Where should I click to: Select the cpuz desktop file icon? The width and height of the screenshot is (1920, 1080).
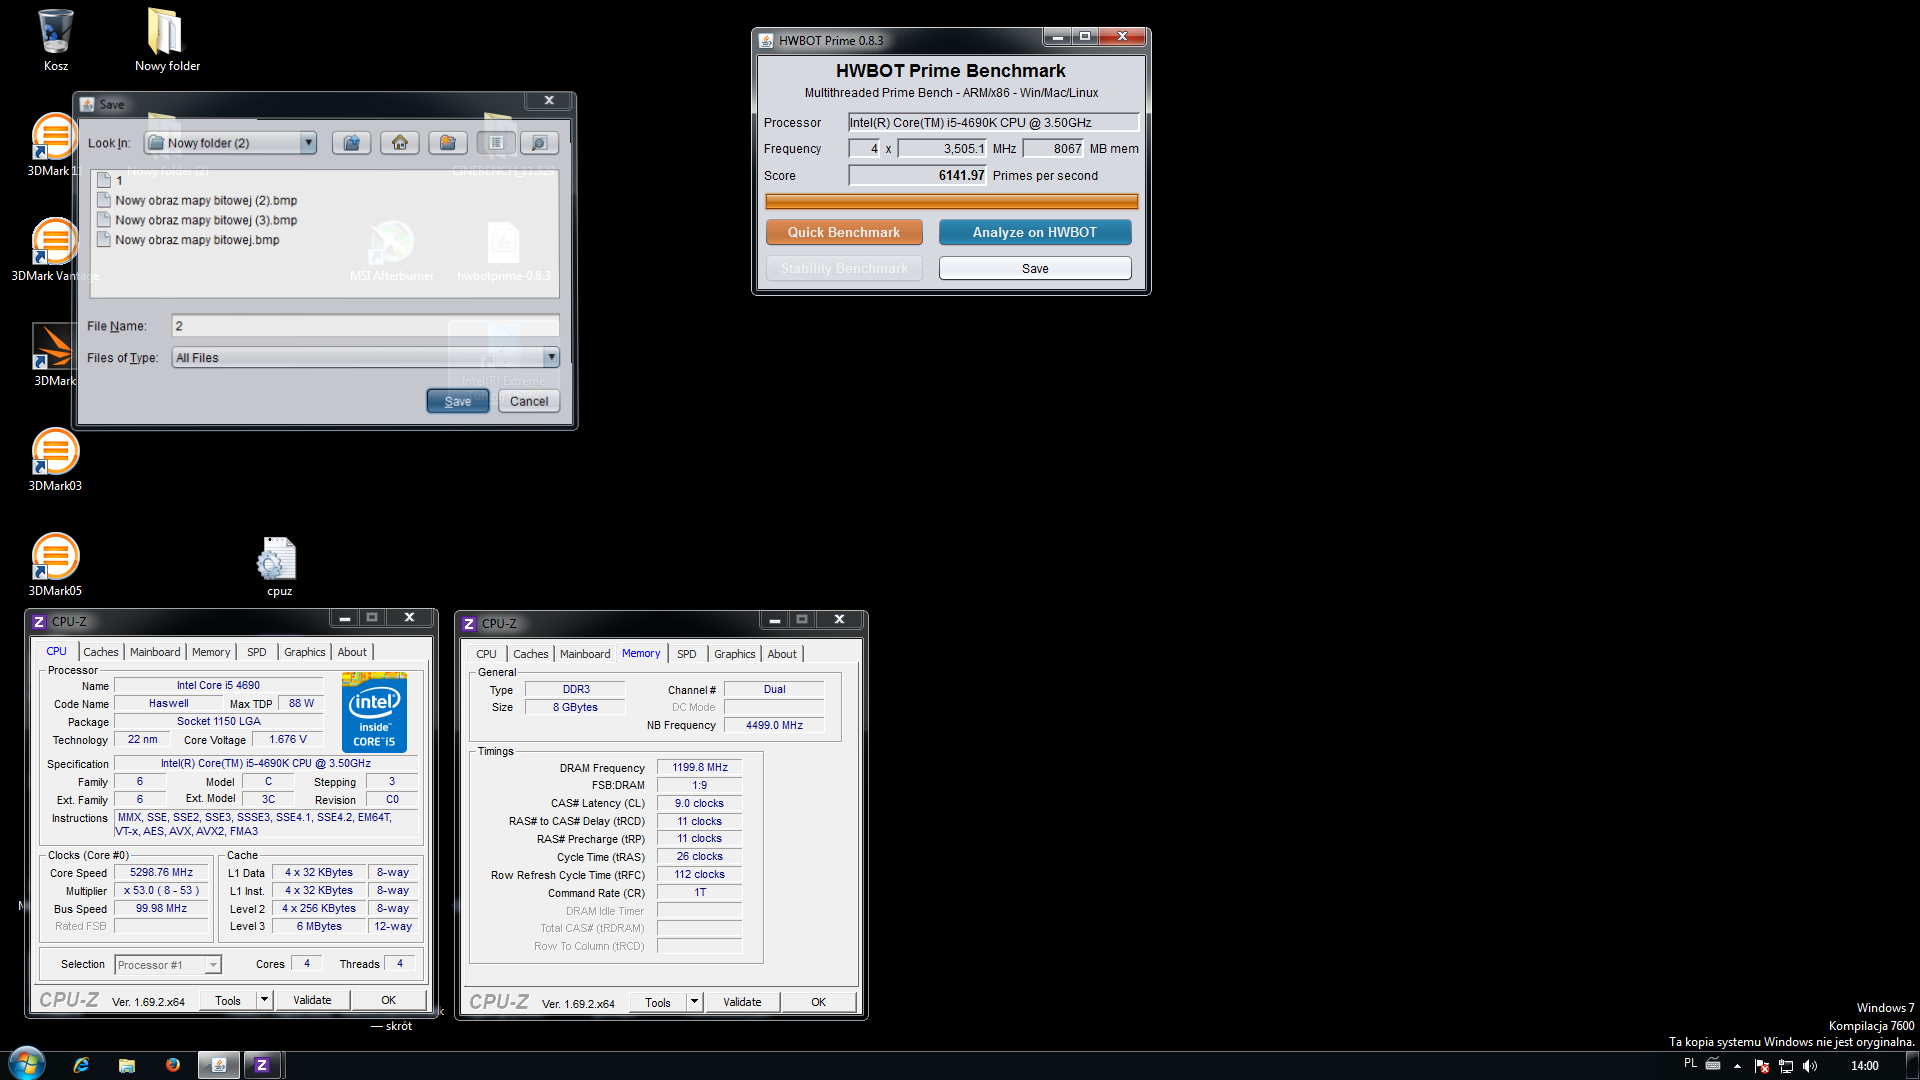279,567
